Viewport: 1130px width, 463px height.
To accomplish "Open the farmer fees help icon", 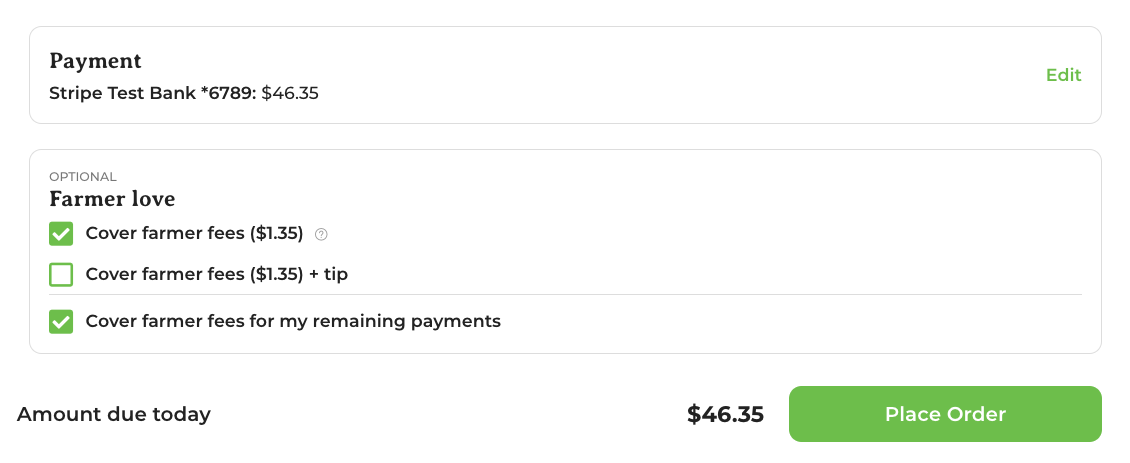I will click(321, 234).
